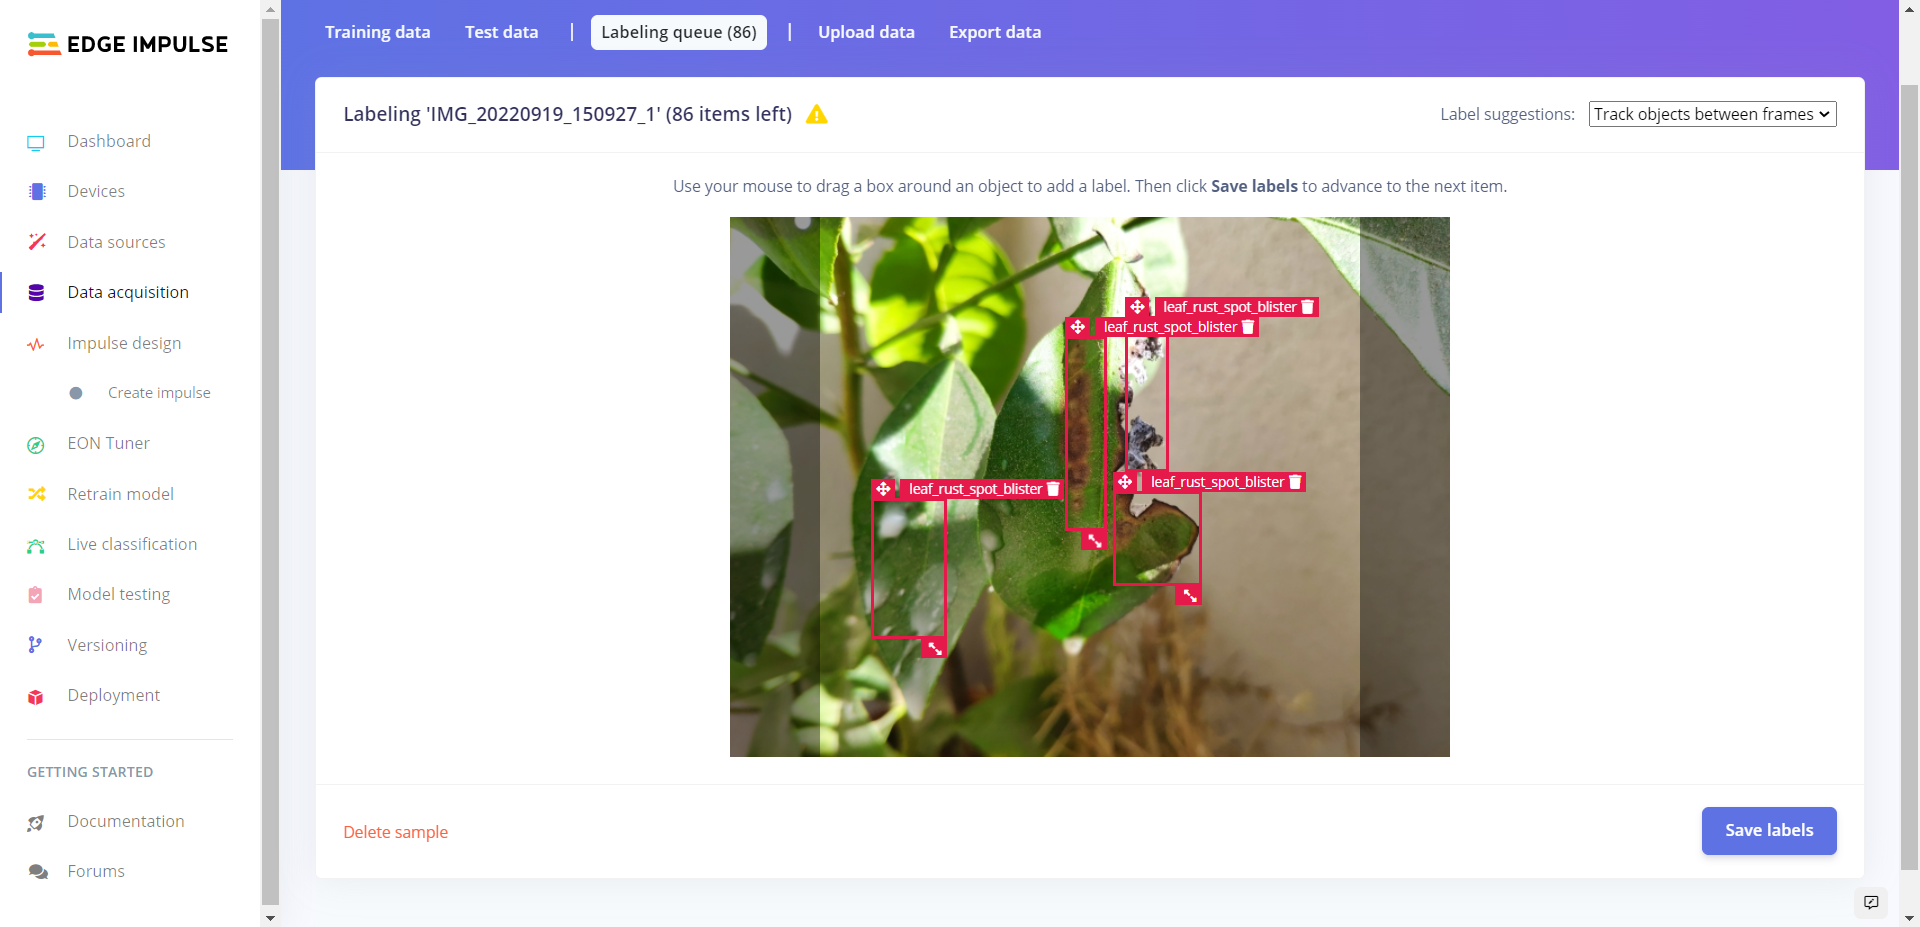Switch to the Training data tab

377,32
